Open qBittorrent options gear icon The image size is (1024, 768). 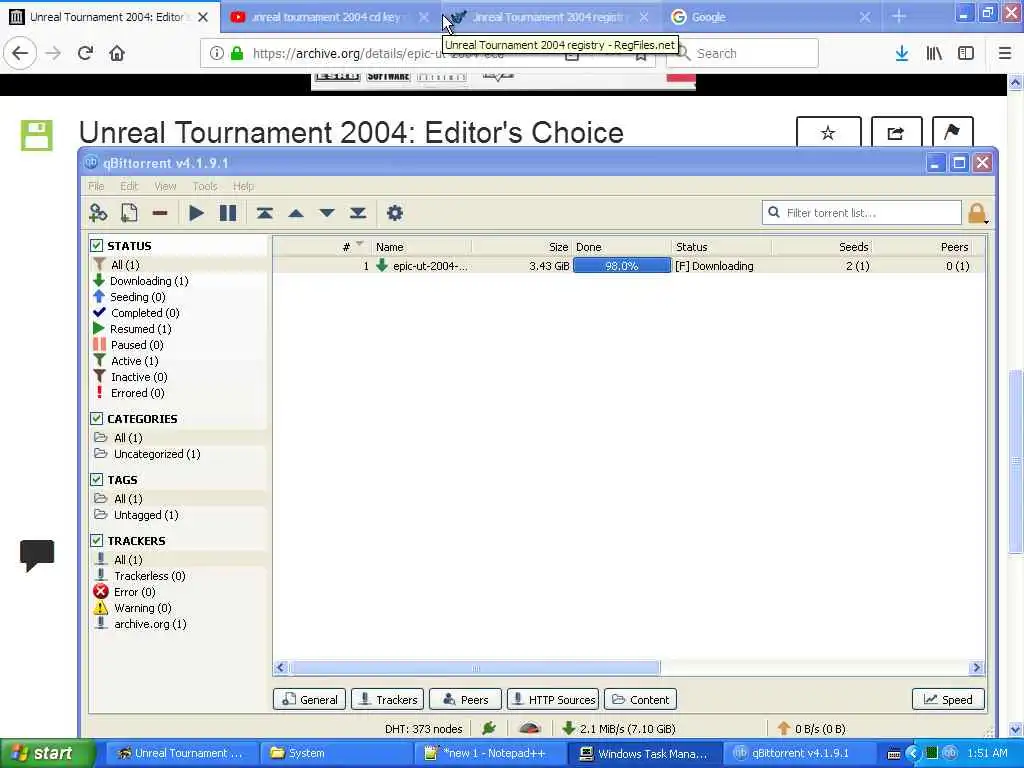pos(395,213)
